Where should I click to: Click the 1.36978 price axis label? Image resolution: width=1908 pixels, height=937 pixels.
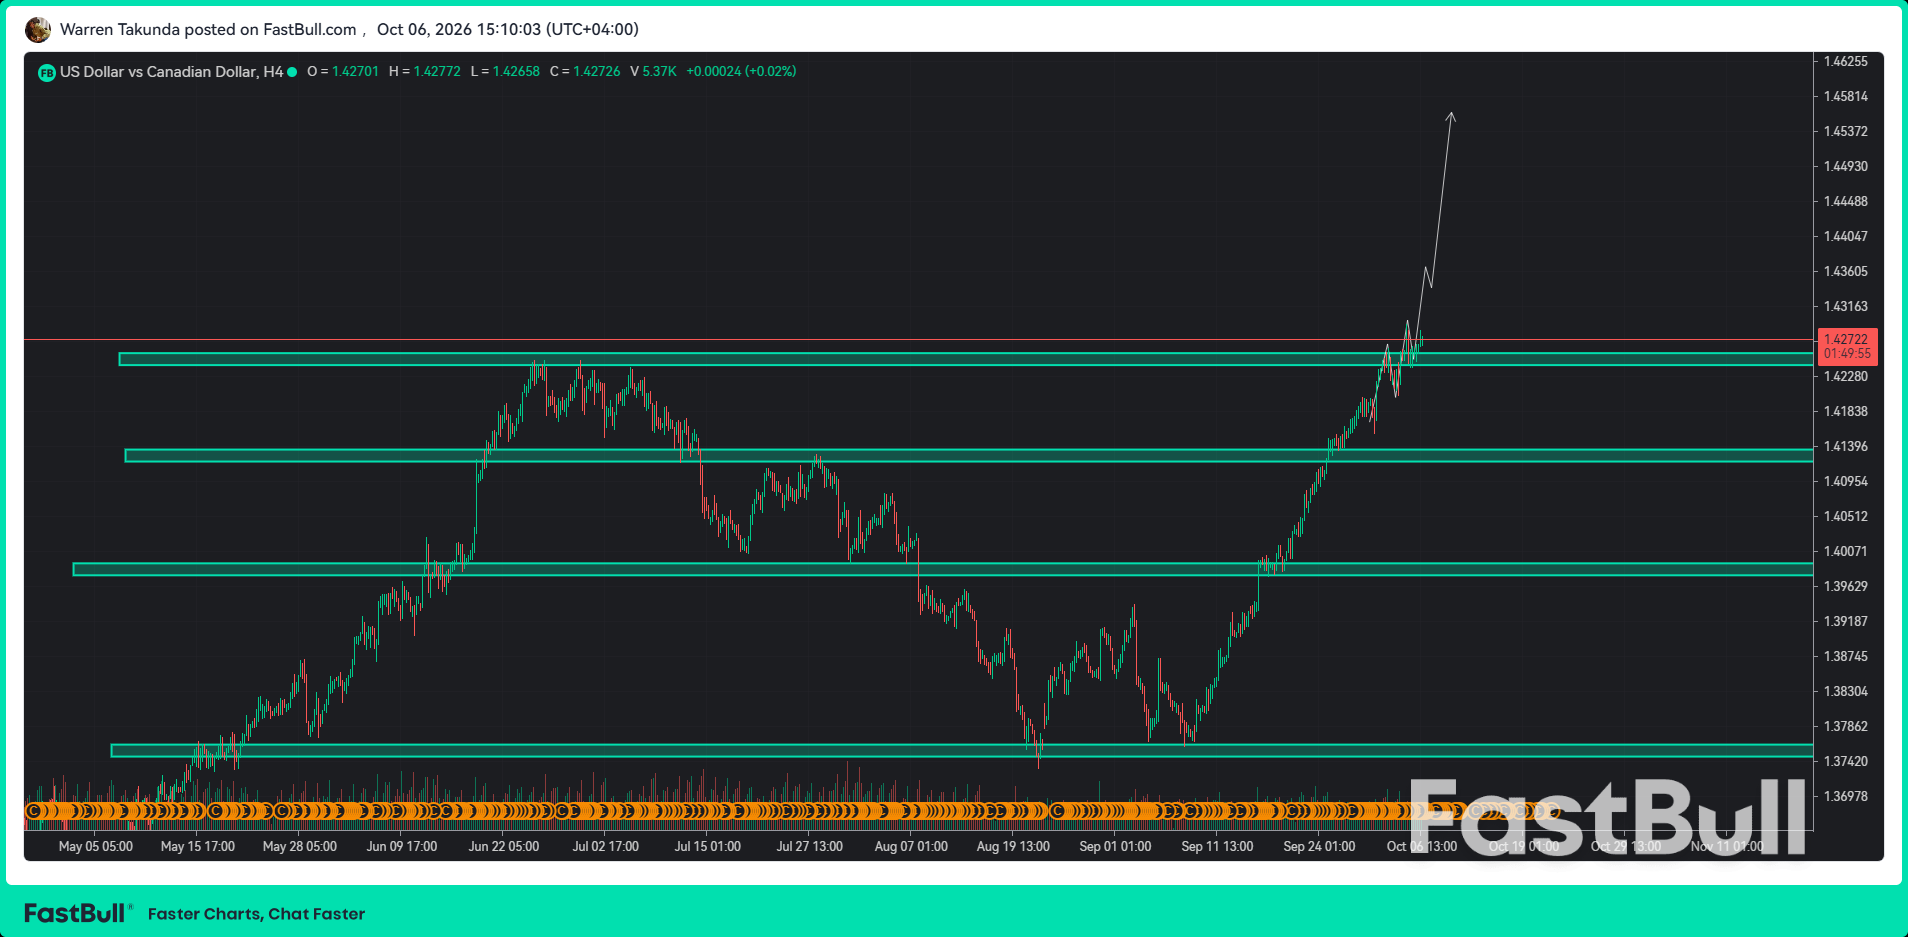(x=1845, y=796)
